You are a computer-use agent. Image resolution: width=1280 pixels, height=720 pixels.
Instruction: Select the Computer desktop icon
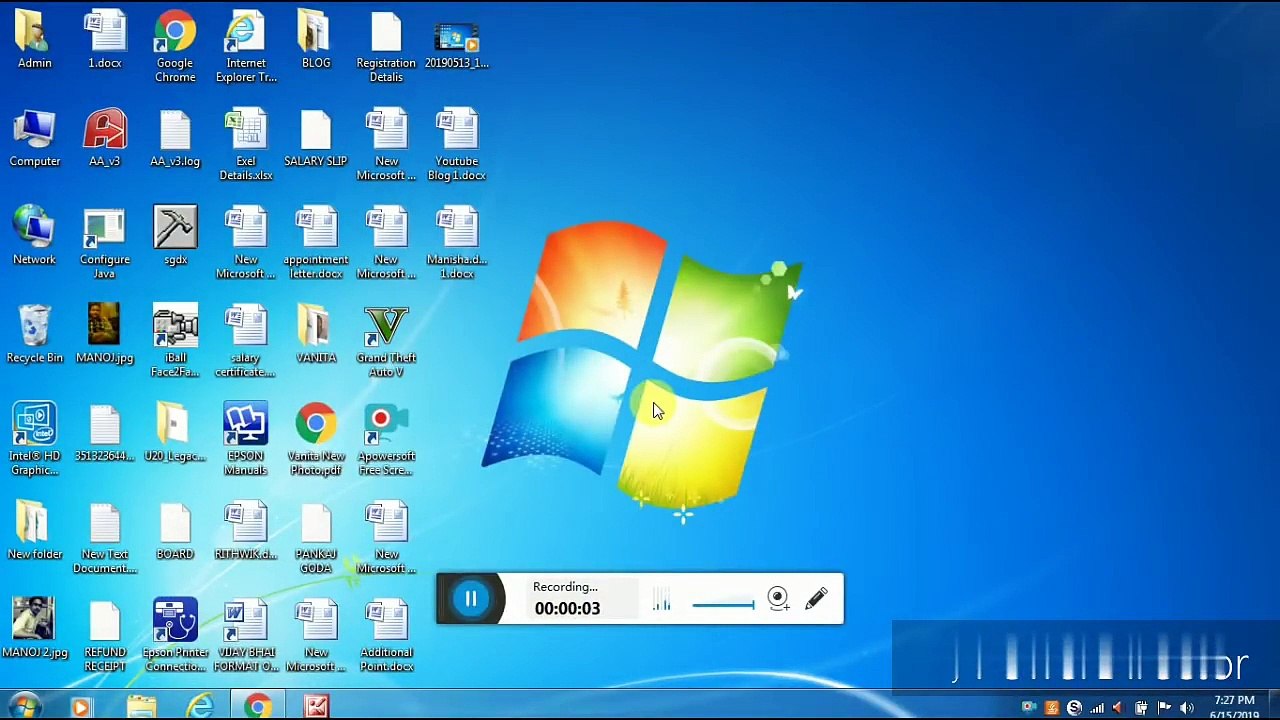tap(35, 138)
